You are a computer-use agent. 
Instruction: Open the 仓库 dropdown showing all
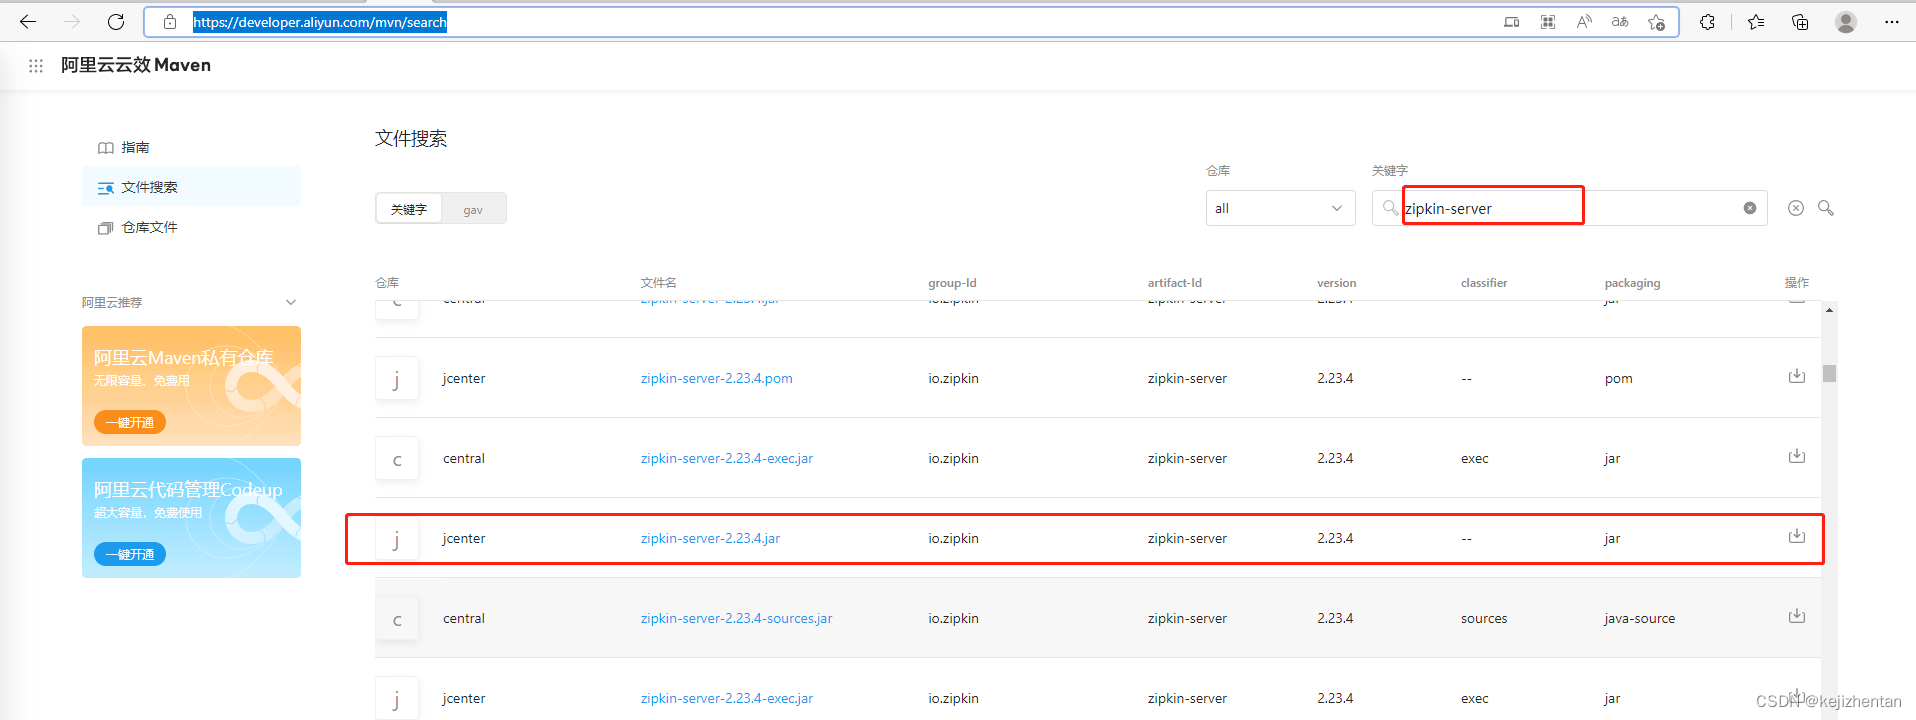(x=1280, y=208)
